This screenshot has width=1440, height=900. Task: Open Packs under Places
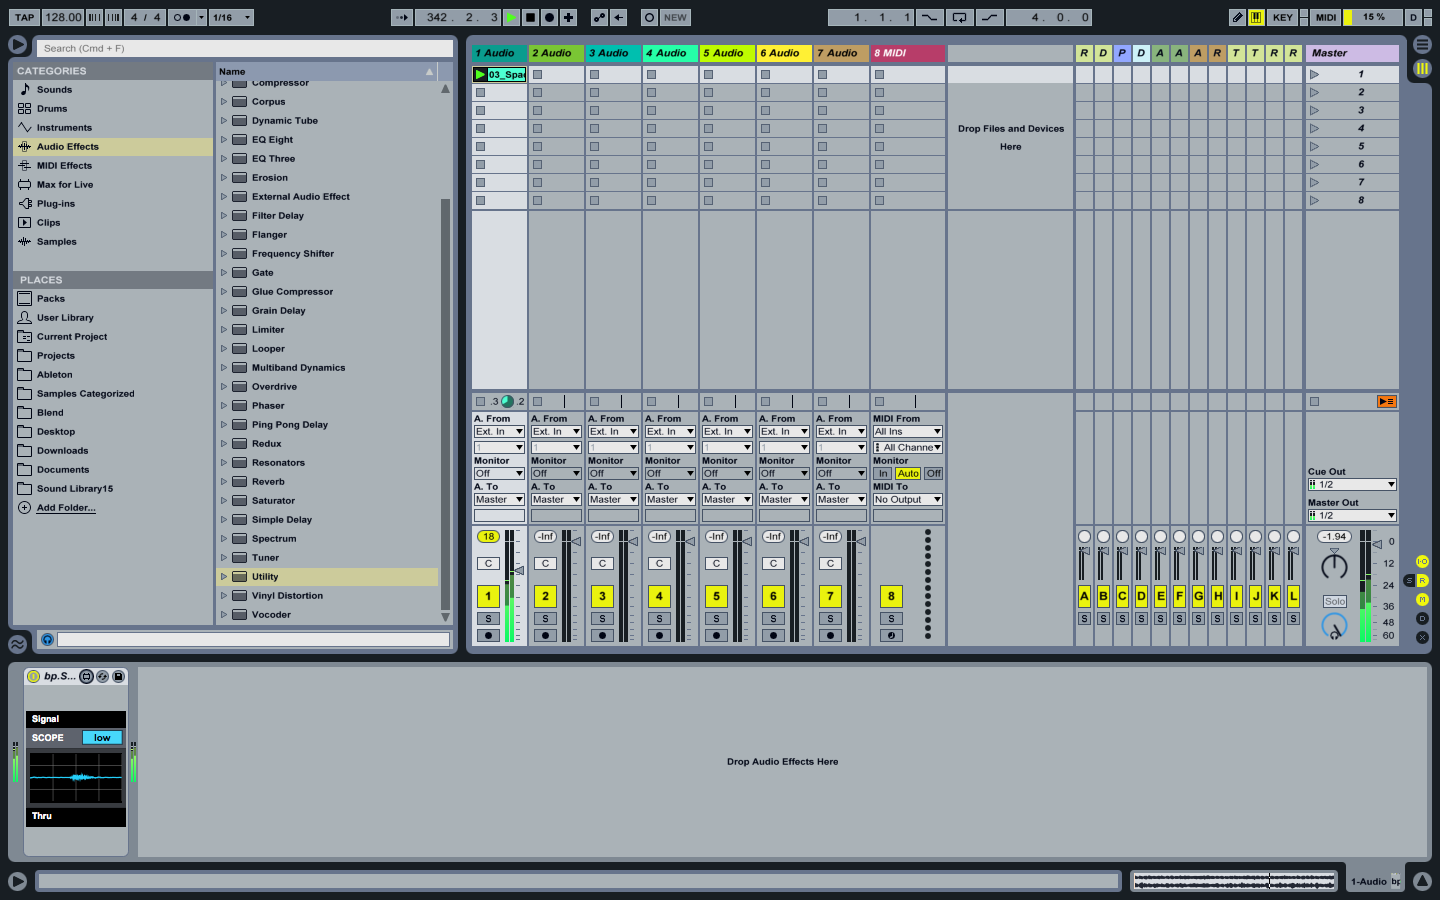(51, 299)
